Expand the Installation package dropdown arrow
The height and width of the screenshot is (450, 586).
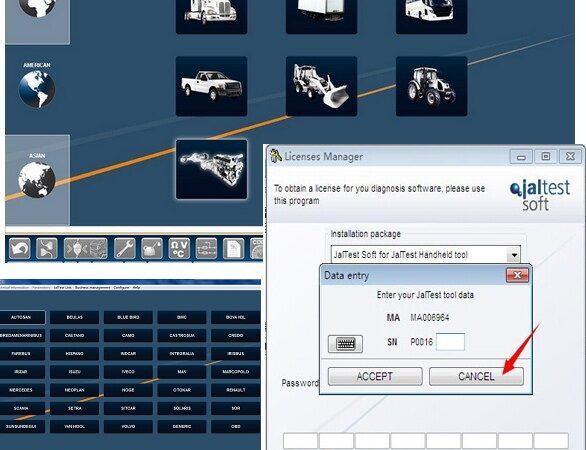tap(514, 255)
